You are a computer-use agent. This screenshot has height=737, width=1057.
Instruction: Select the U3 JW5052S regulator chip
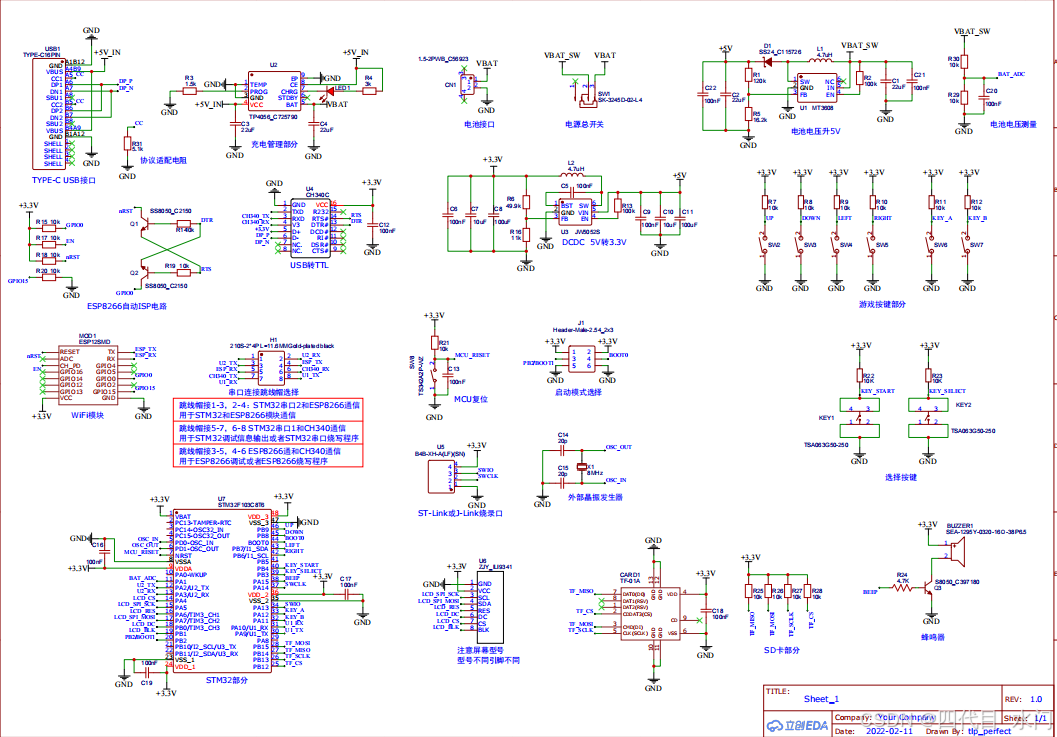(575, 212)
